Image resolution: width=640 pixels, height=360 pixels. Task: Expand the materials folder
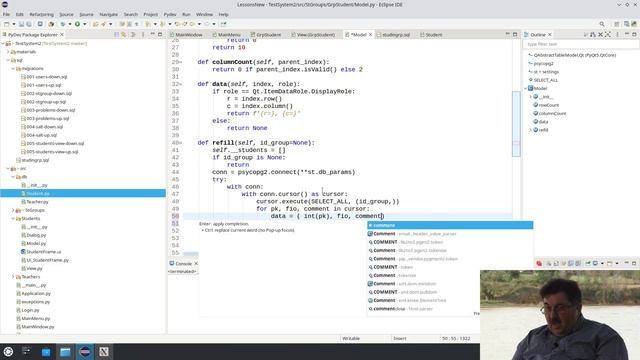pyautogui.click(x=8, y=52)
